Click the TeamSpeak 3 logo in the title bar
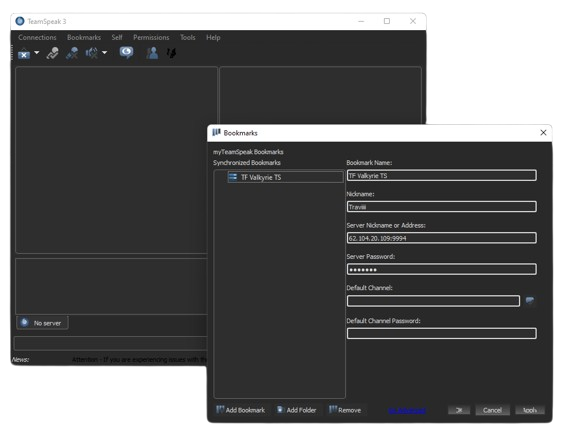This screenshot has width=564, height=442. (x=20, y=21)
